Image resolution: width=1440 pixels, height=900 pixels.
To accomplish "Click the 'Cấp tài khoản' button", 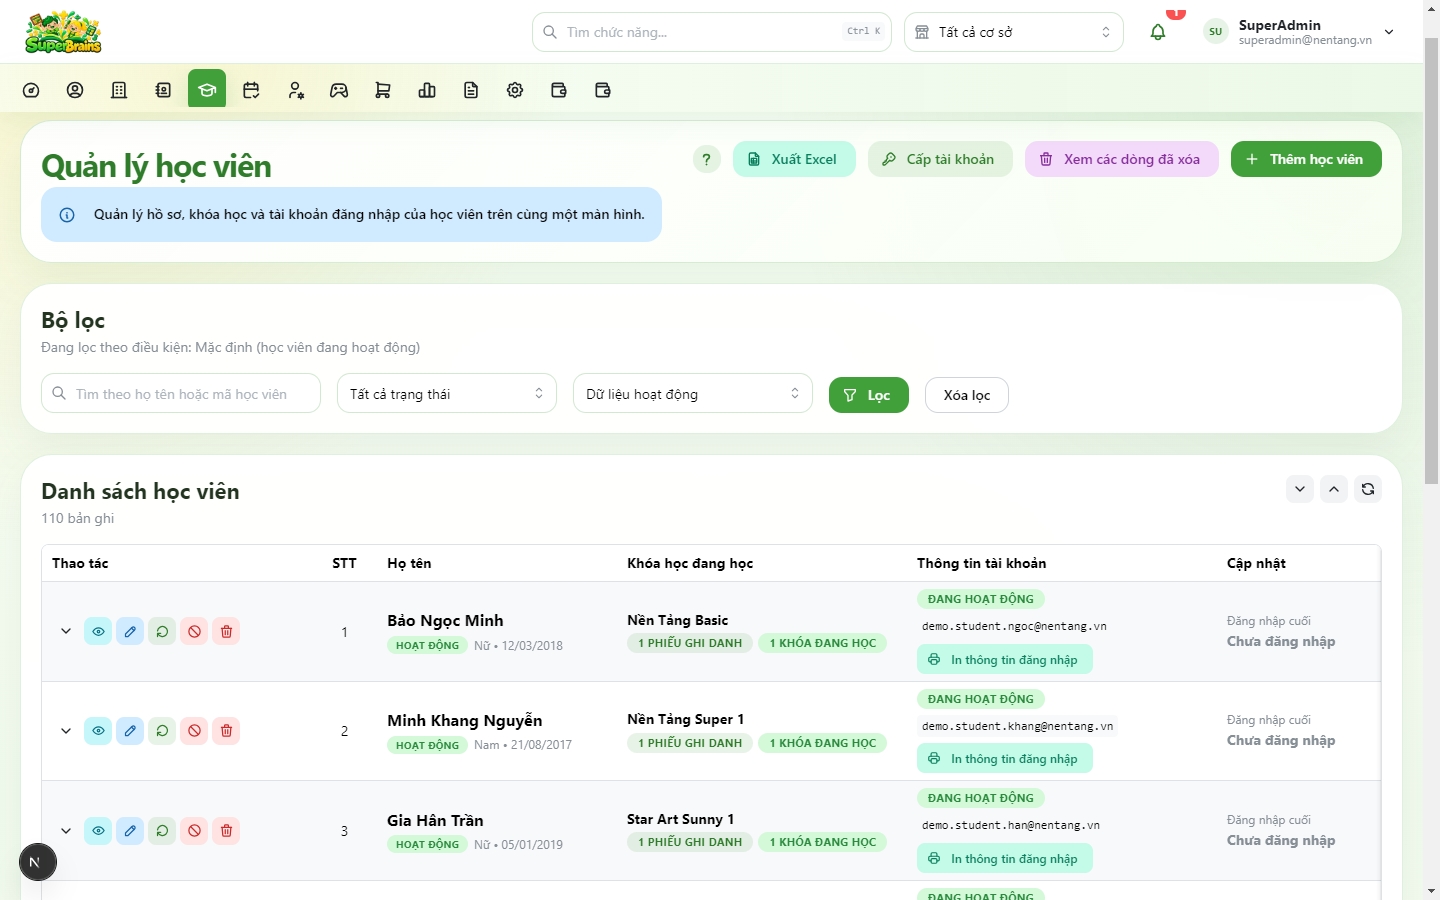I will pos(940,159).
